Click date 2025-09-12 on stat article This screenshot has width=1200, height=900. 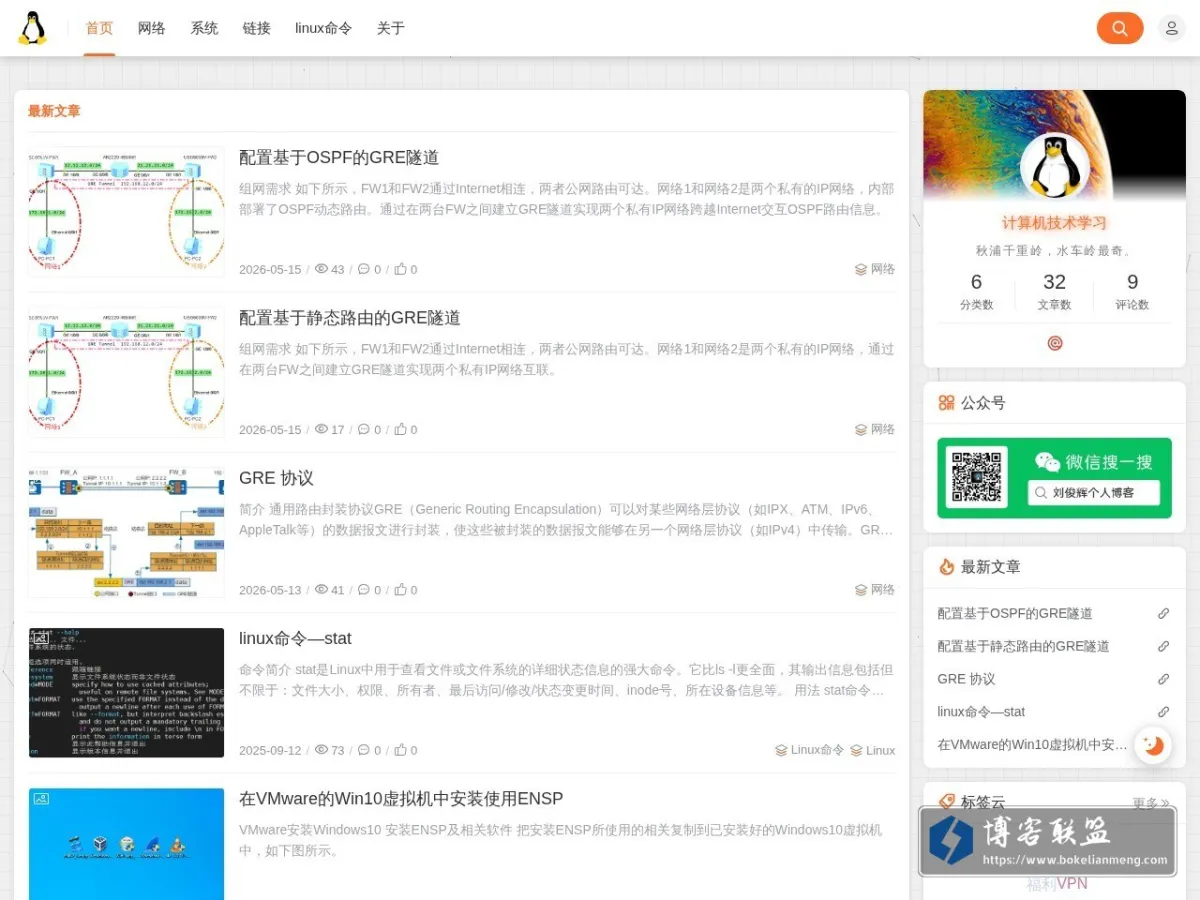tap(270, 750)
